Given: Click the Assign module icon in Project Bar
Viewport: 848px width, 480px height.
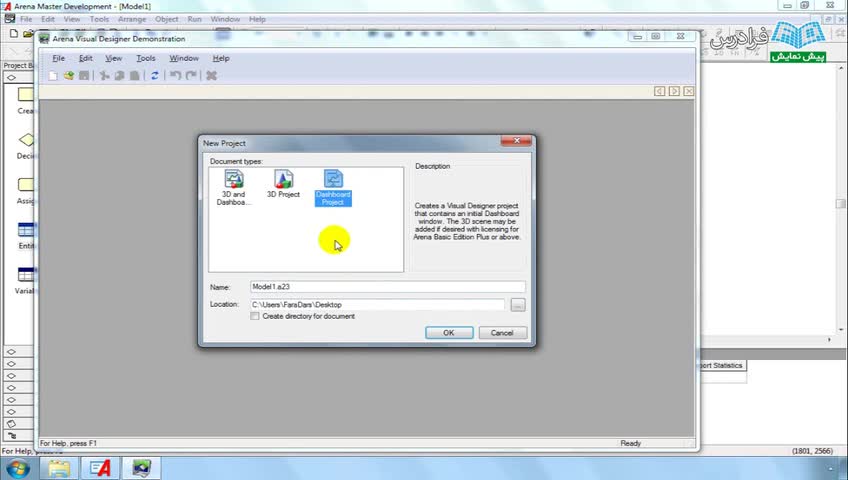Looking at the screenshot, I should click(25, 185).
